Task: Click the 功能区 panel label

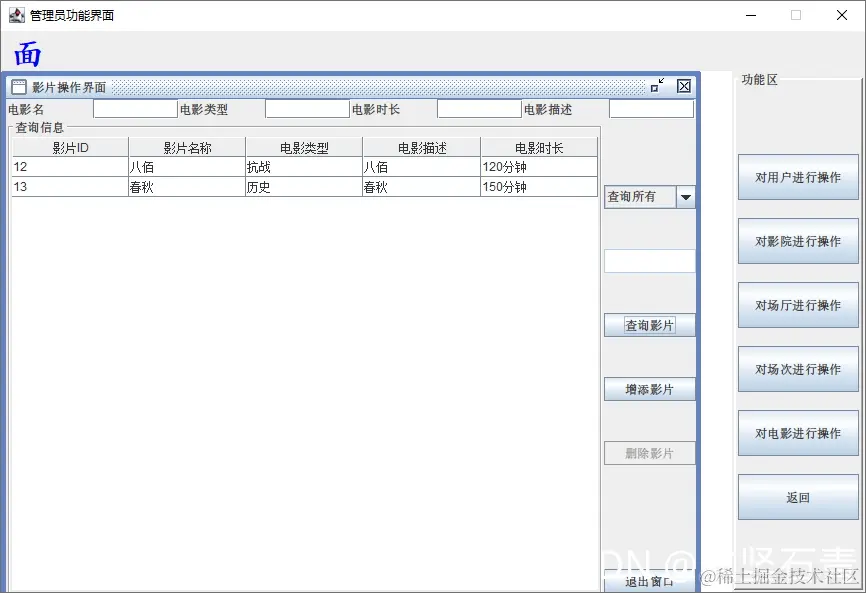Action: pos(759,80)
